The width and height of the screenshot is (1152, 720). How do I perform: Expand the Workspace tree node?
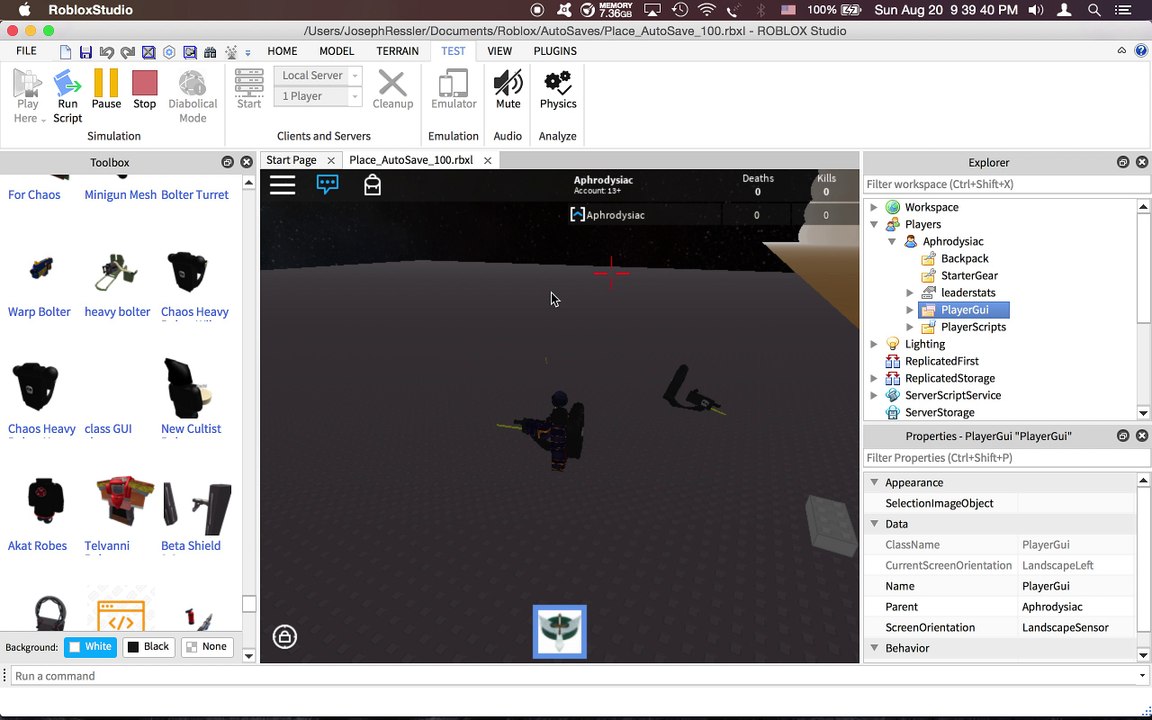pyautogui.click(x=874, y=207)
